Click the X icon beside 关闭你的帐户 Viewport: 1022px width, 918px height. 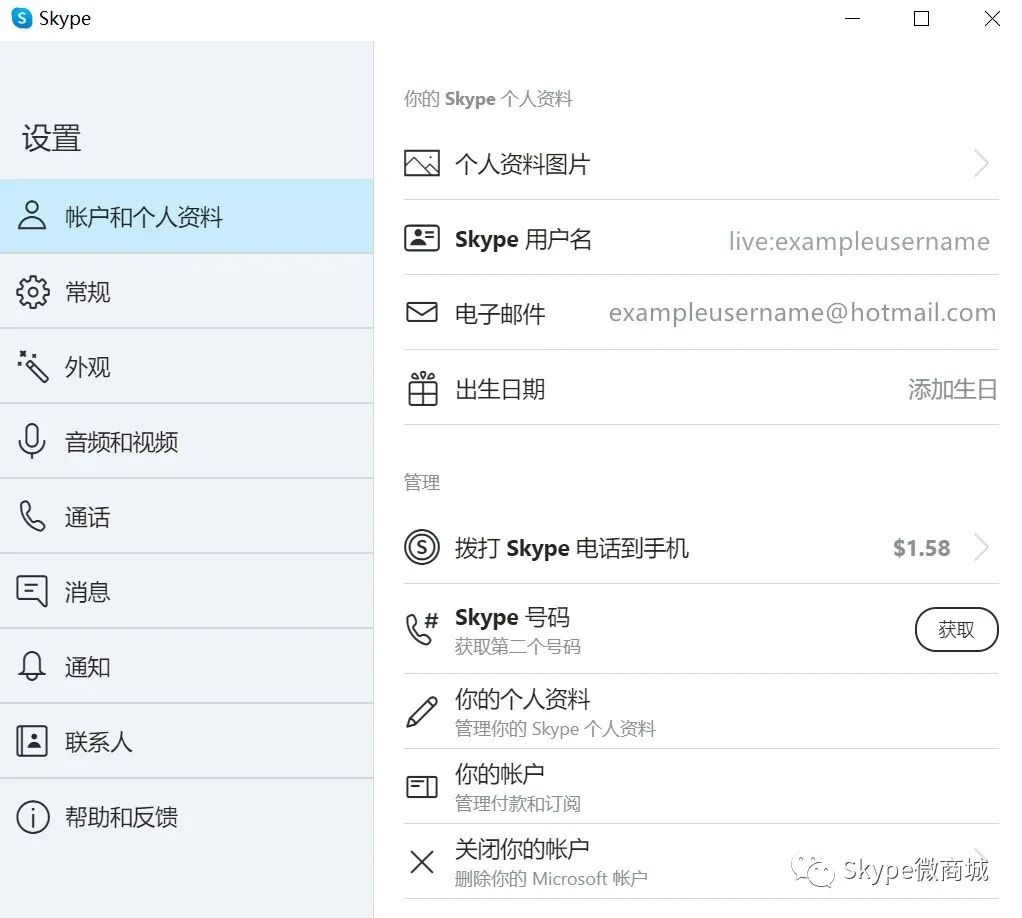[422, 862]
